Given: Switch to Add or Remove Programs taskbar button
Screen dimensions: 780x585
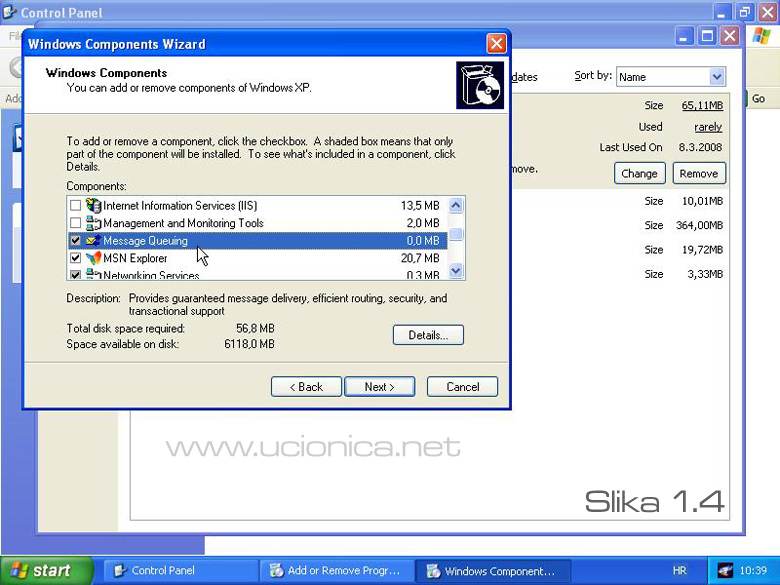Looking at the screenshot, I should click(336, 571).
